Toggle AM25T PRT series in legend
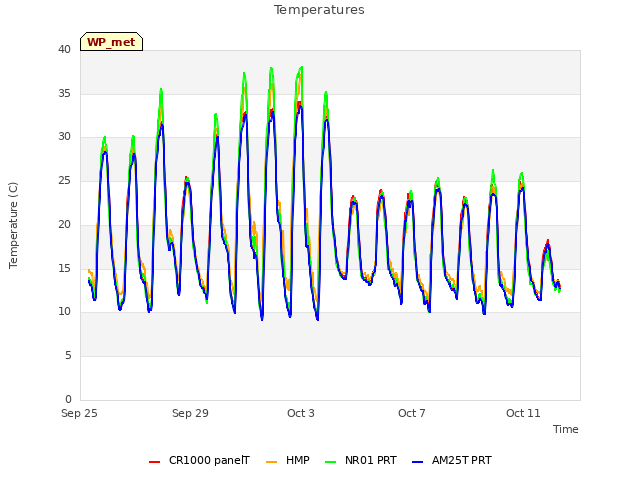 point(452,460)
